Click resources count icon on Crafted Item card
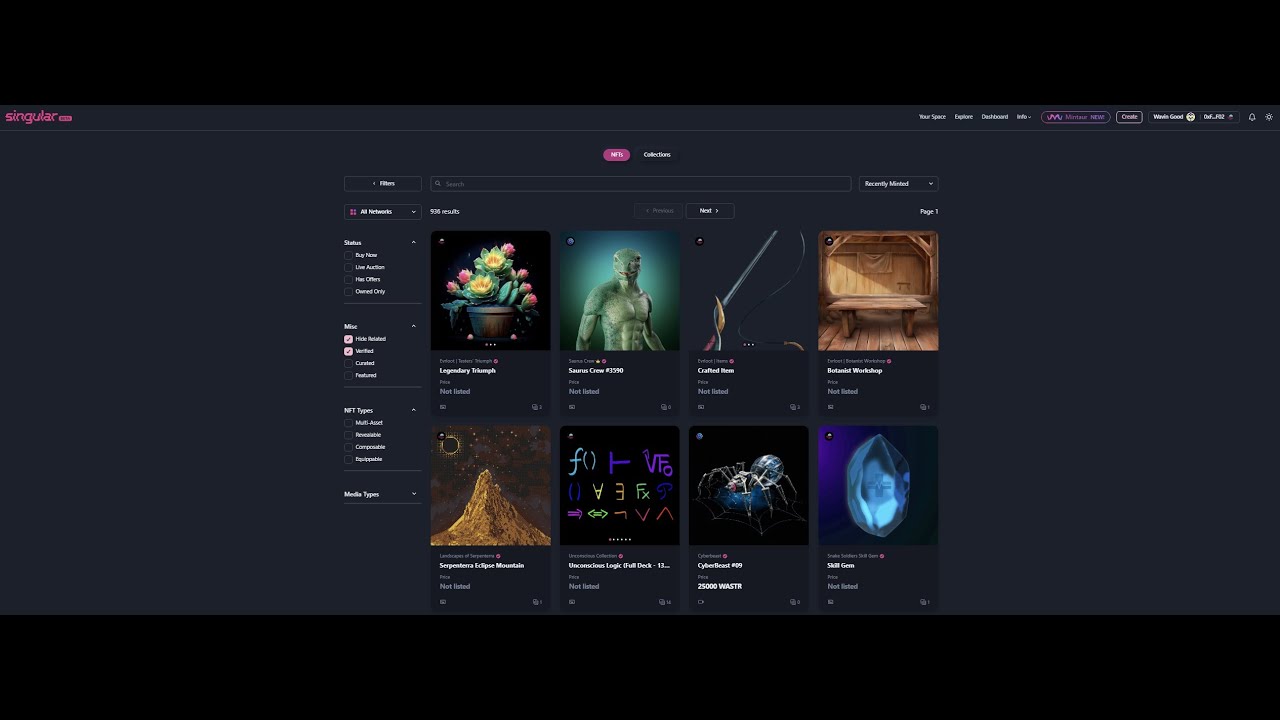The image size is (1280, 720). pos(794,407)
